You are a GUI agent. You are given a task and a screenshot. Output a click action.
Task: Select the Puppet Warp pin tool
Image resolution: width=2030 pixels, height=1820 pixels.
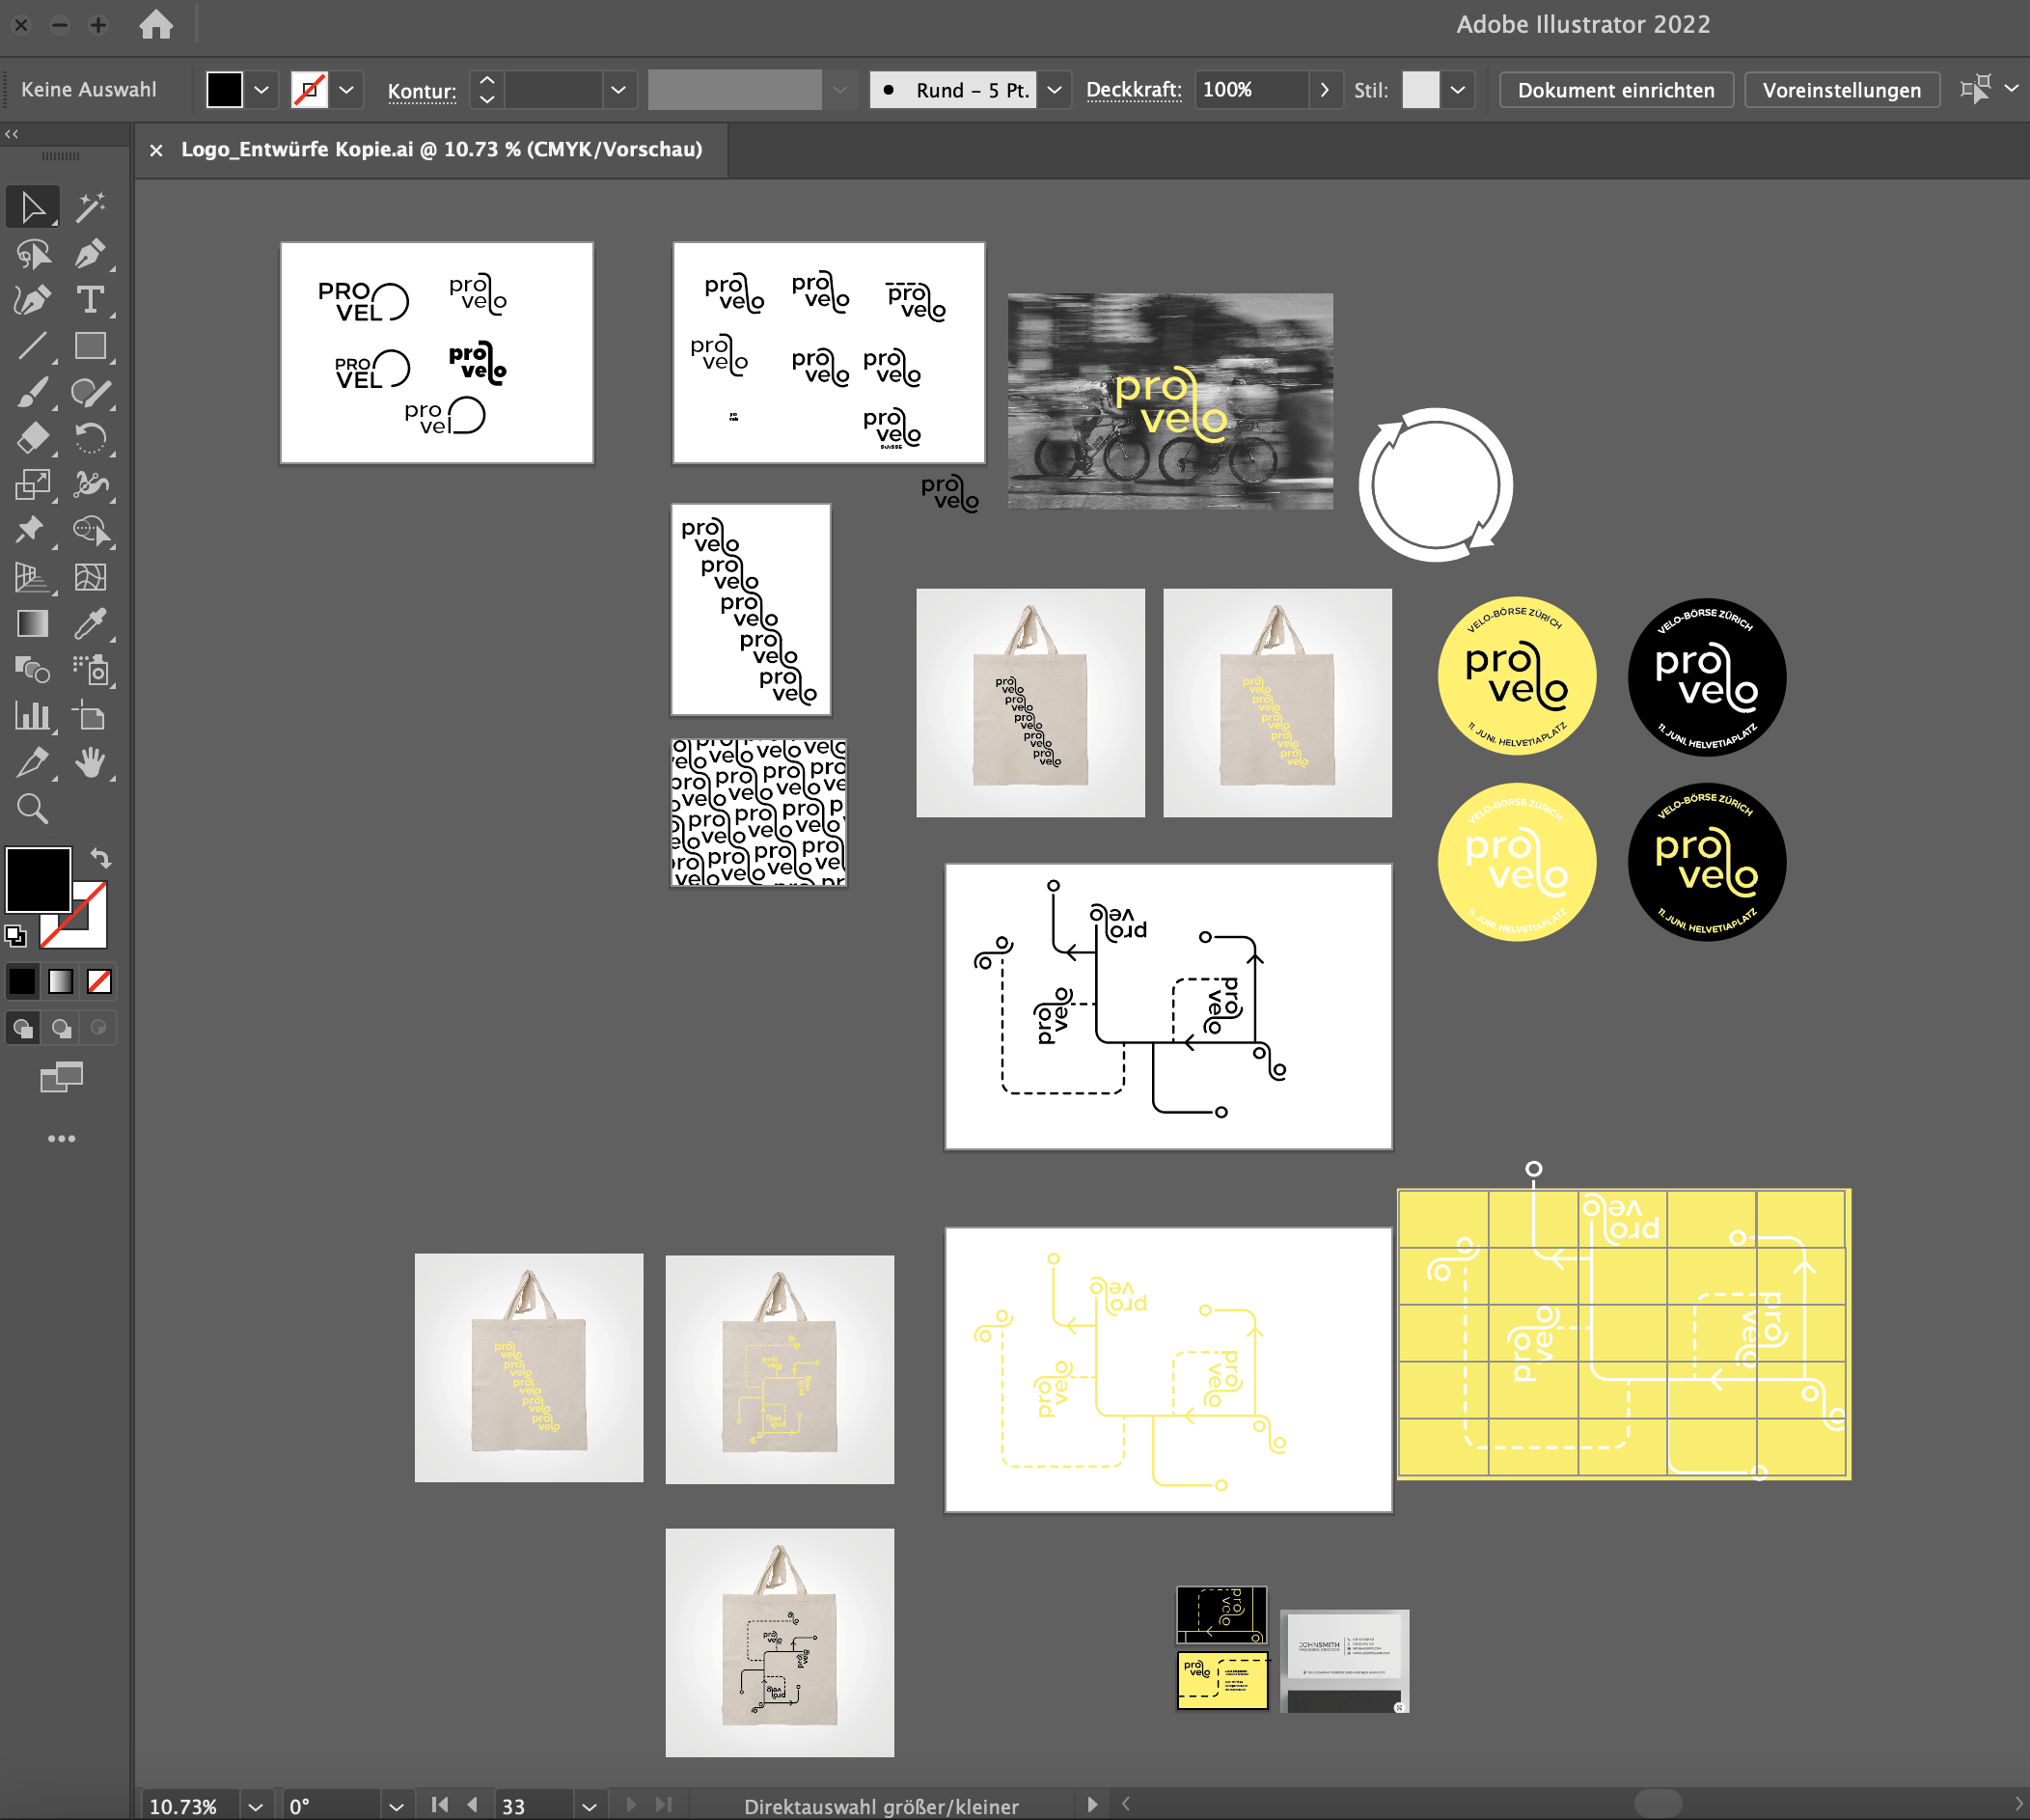(32, 530)
